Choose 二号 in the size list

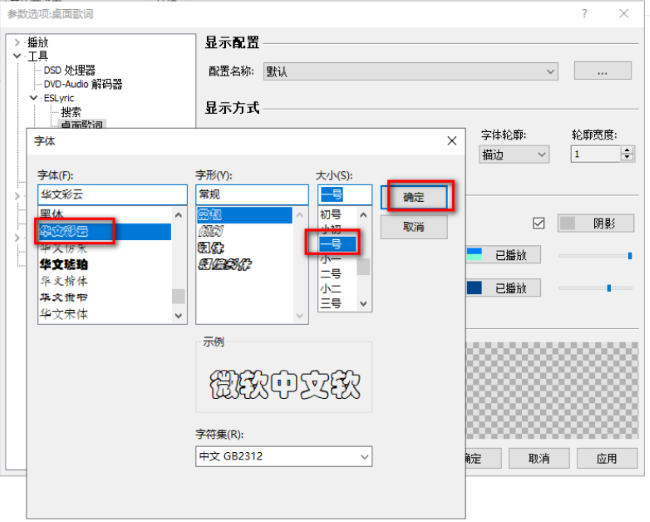tap(330, 272)
